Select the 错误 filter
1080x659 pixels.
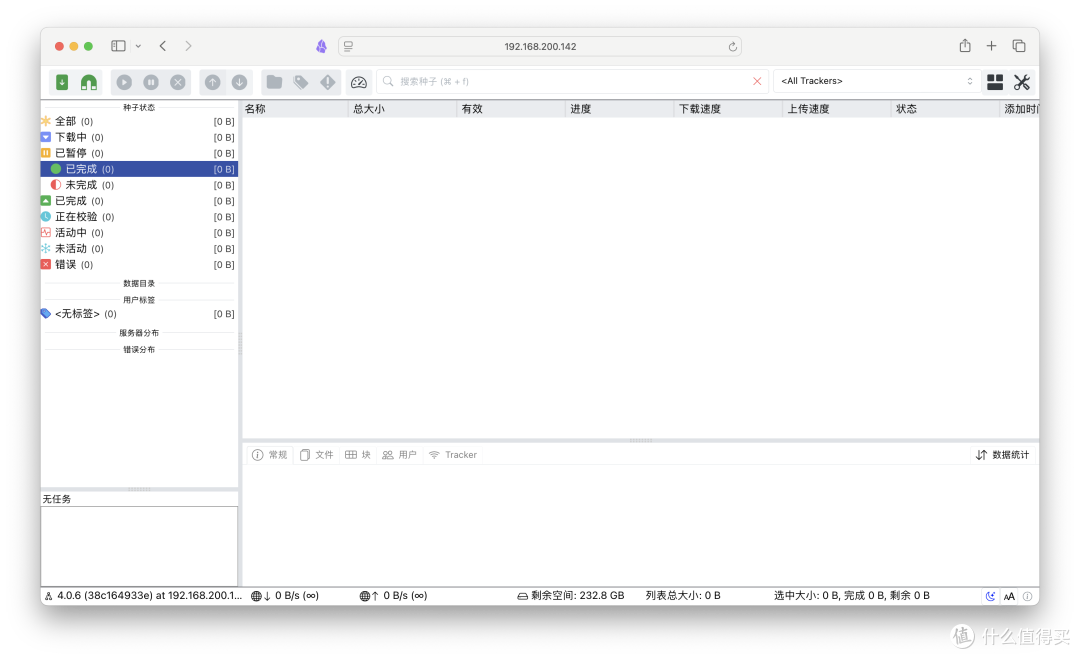coord(138,264)
